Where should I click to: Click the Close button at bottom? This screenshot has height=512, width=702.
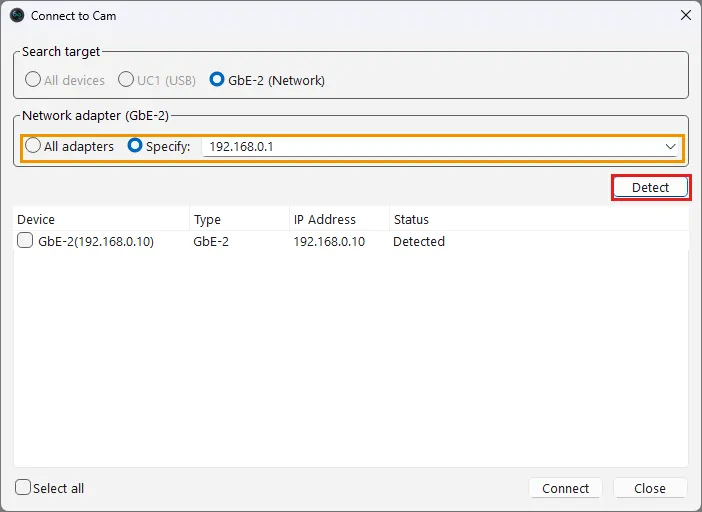[650, 488]
